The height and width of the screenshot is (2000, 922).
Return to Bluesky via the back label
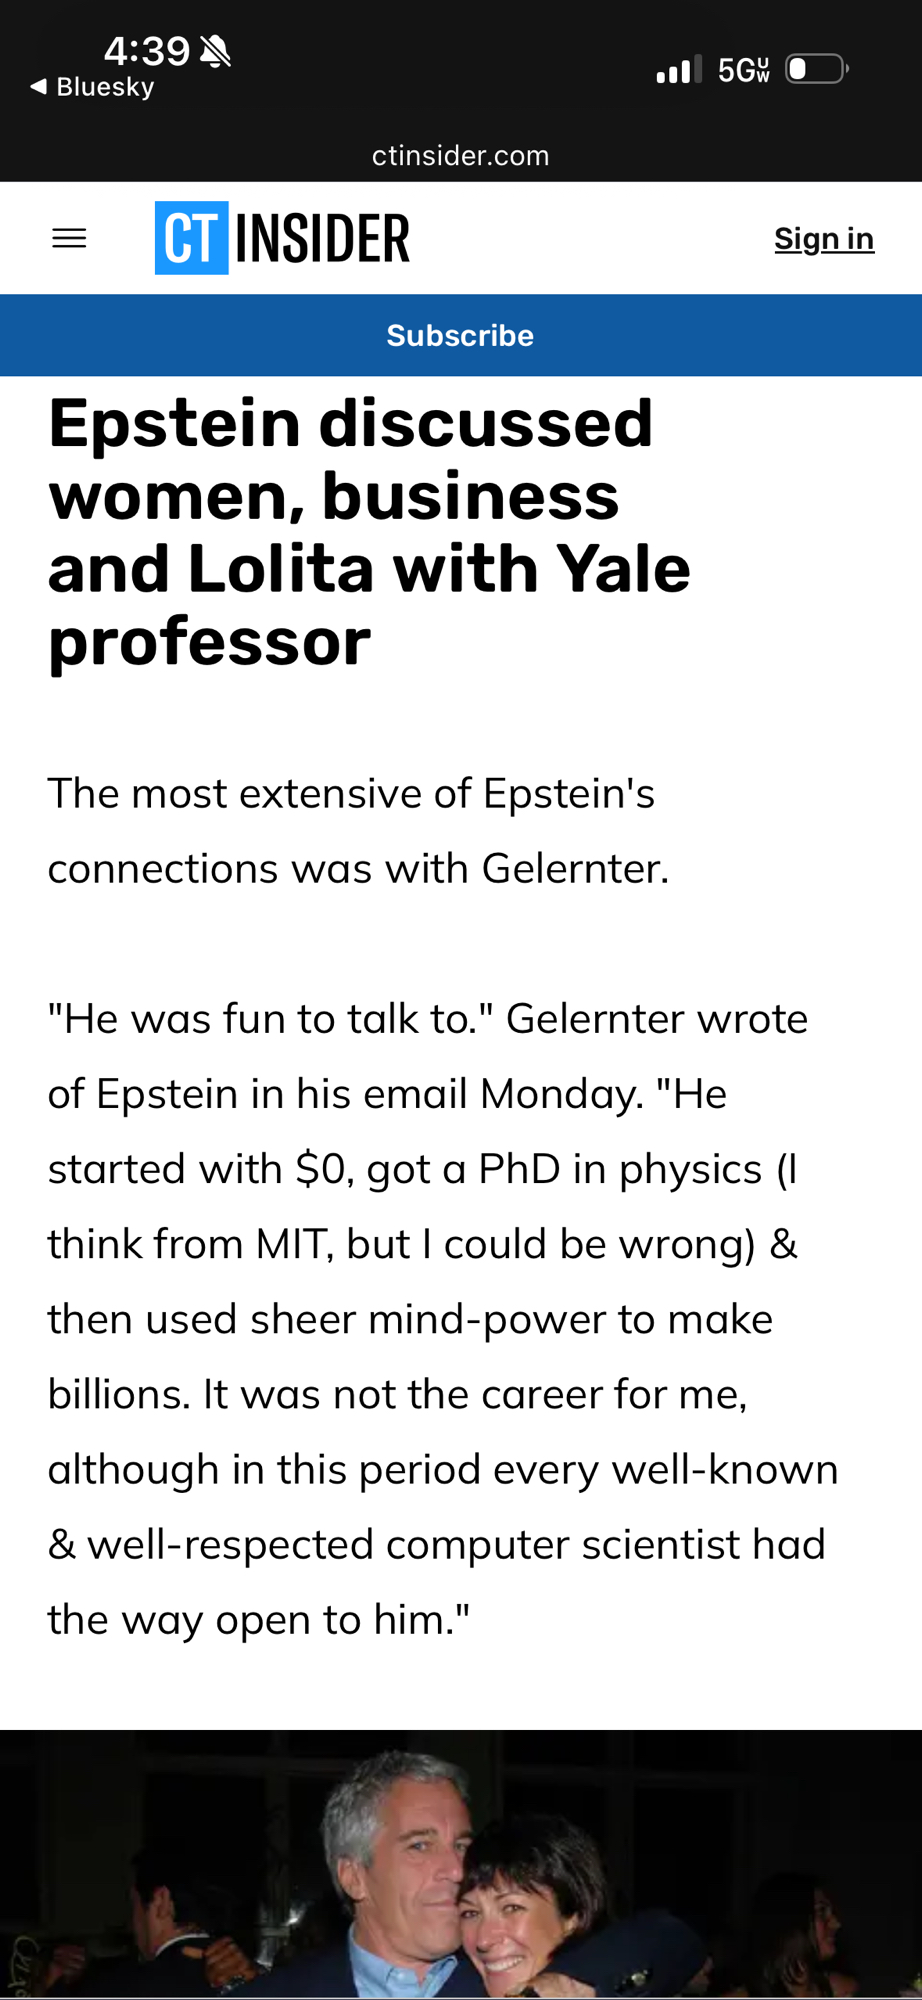pyautogui.click(x=105, y=87)
